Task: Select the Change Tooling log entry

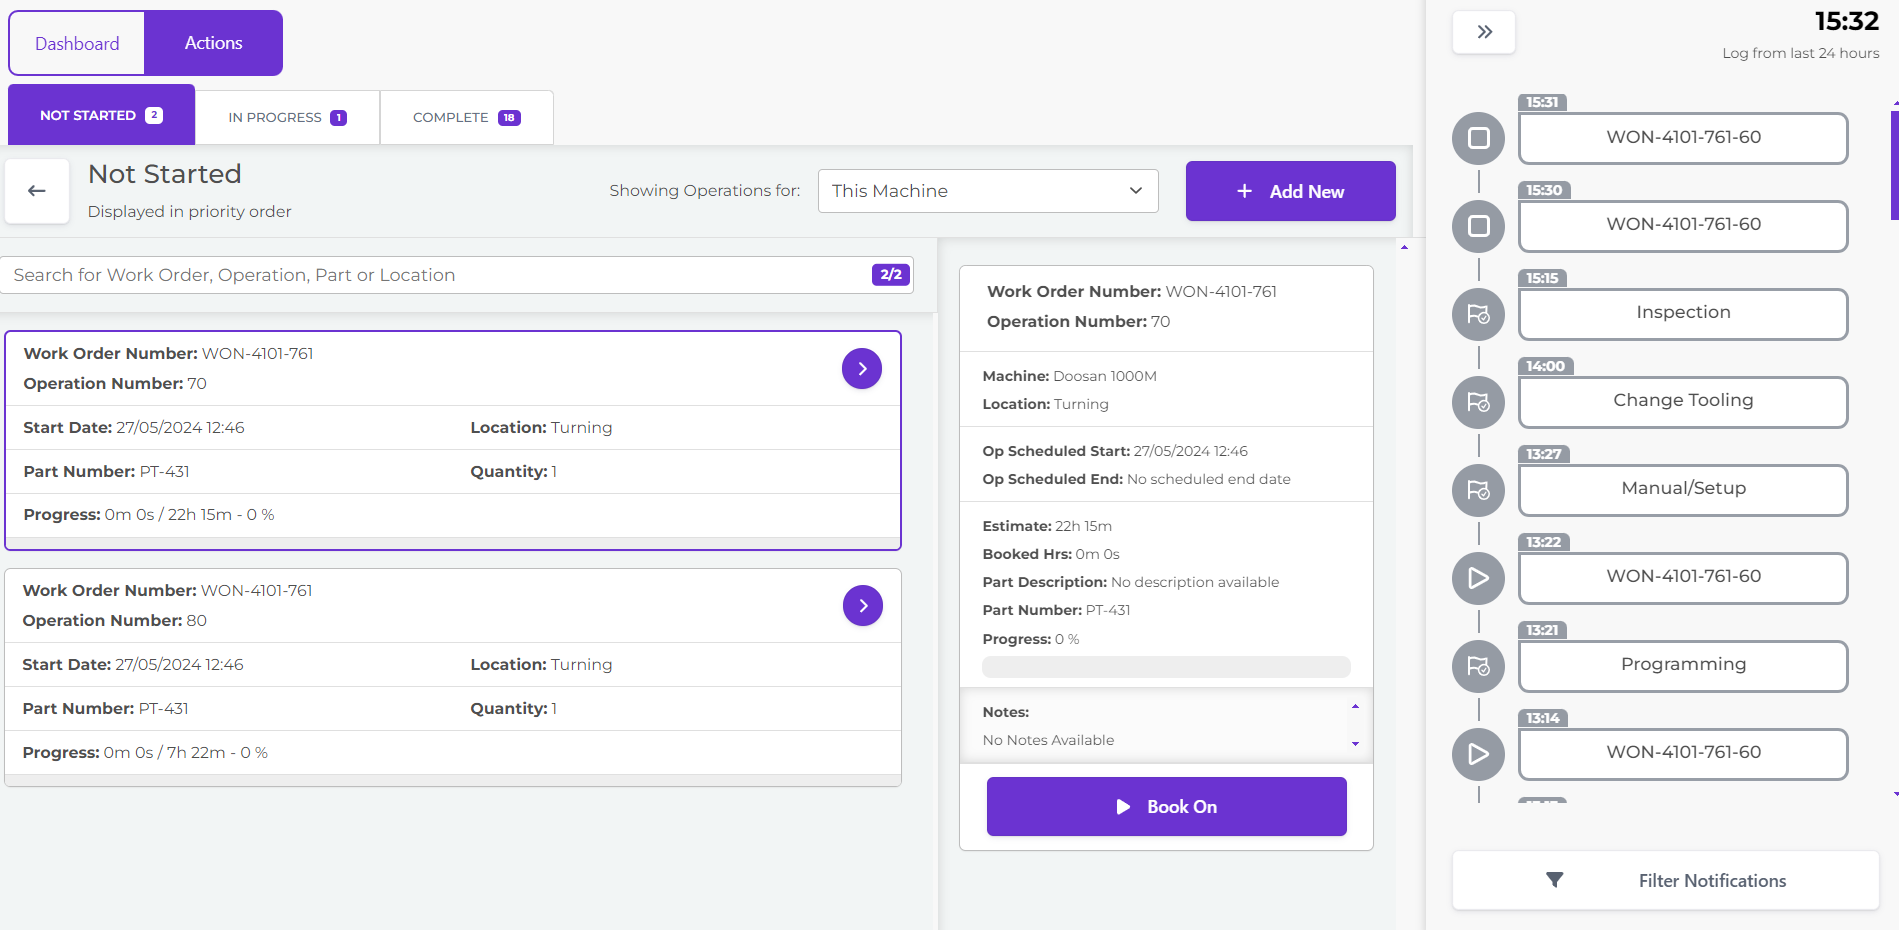Action: [1682, 401]
